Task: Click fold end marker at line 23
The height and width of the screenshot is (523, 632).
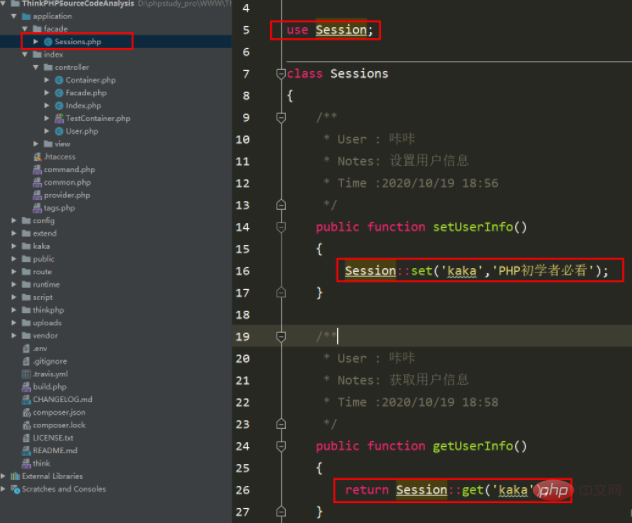Action: coord(281,423)
